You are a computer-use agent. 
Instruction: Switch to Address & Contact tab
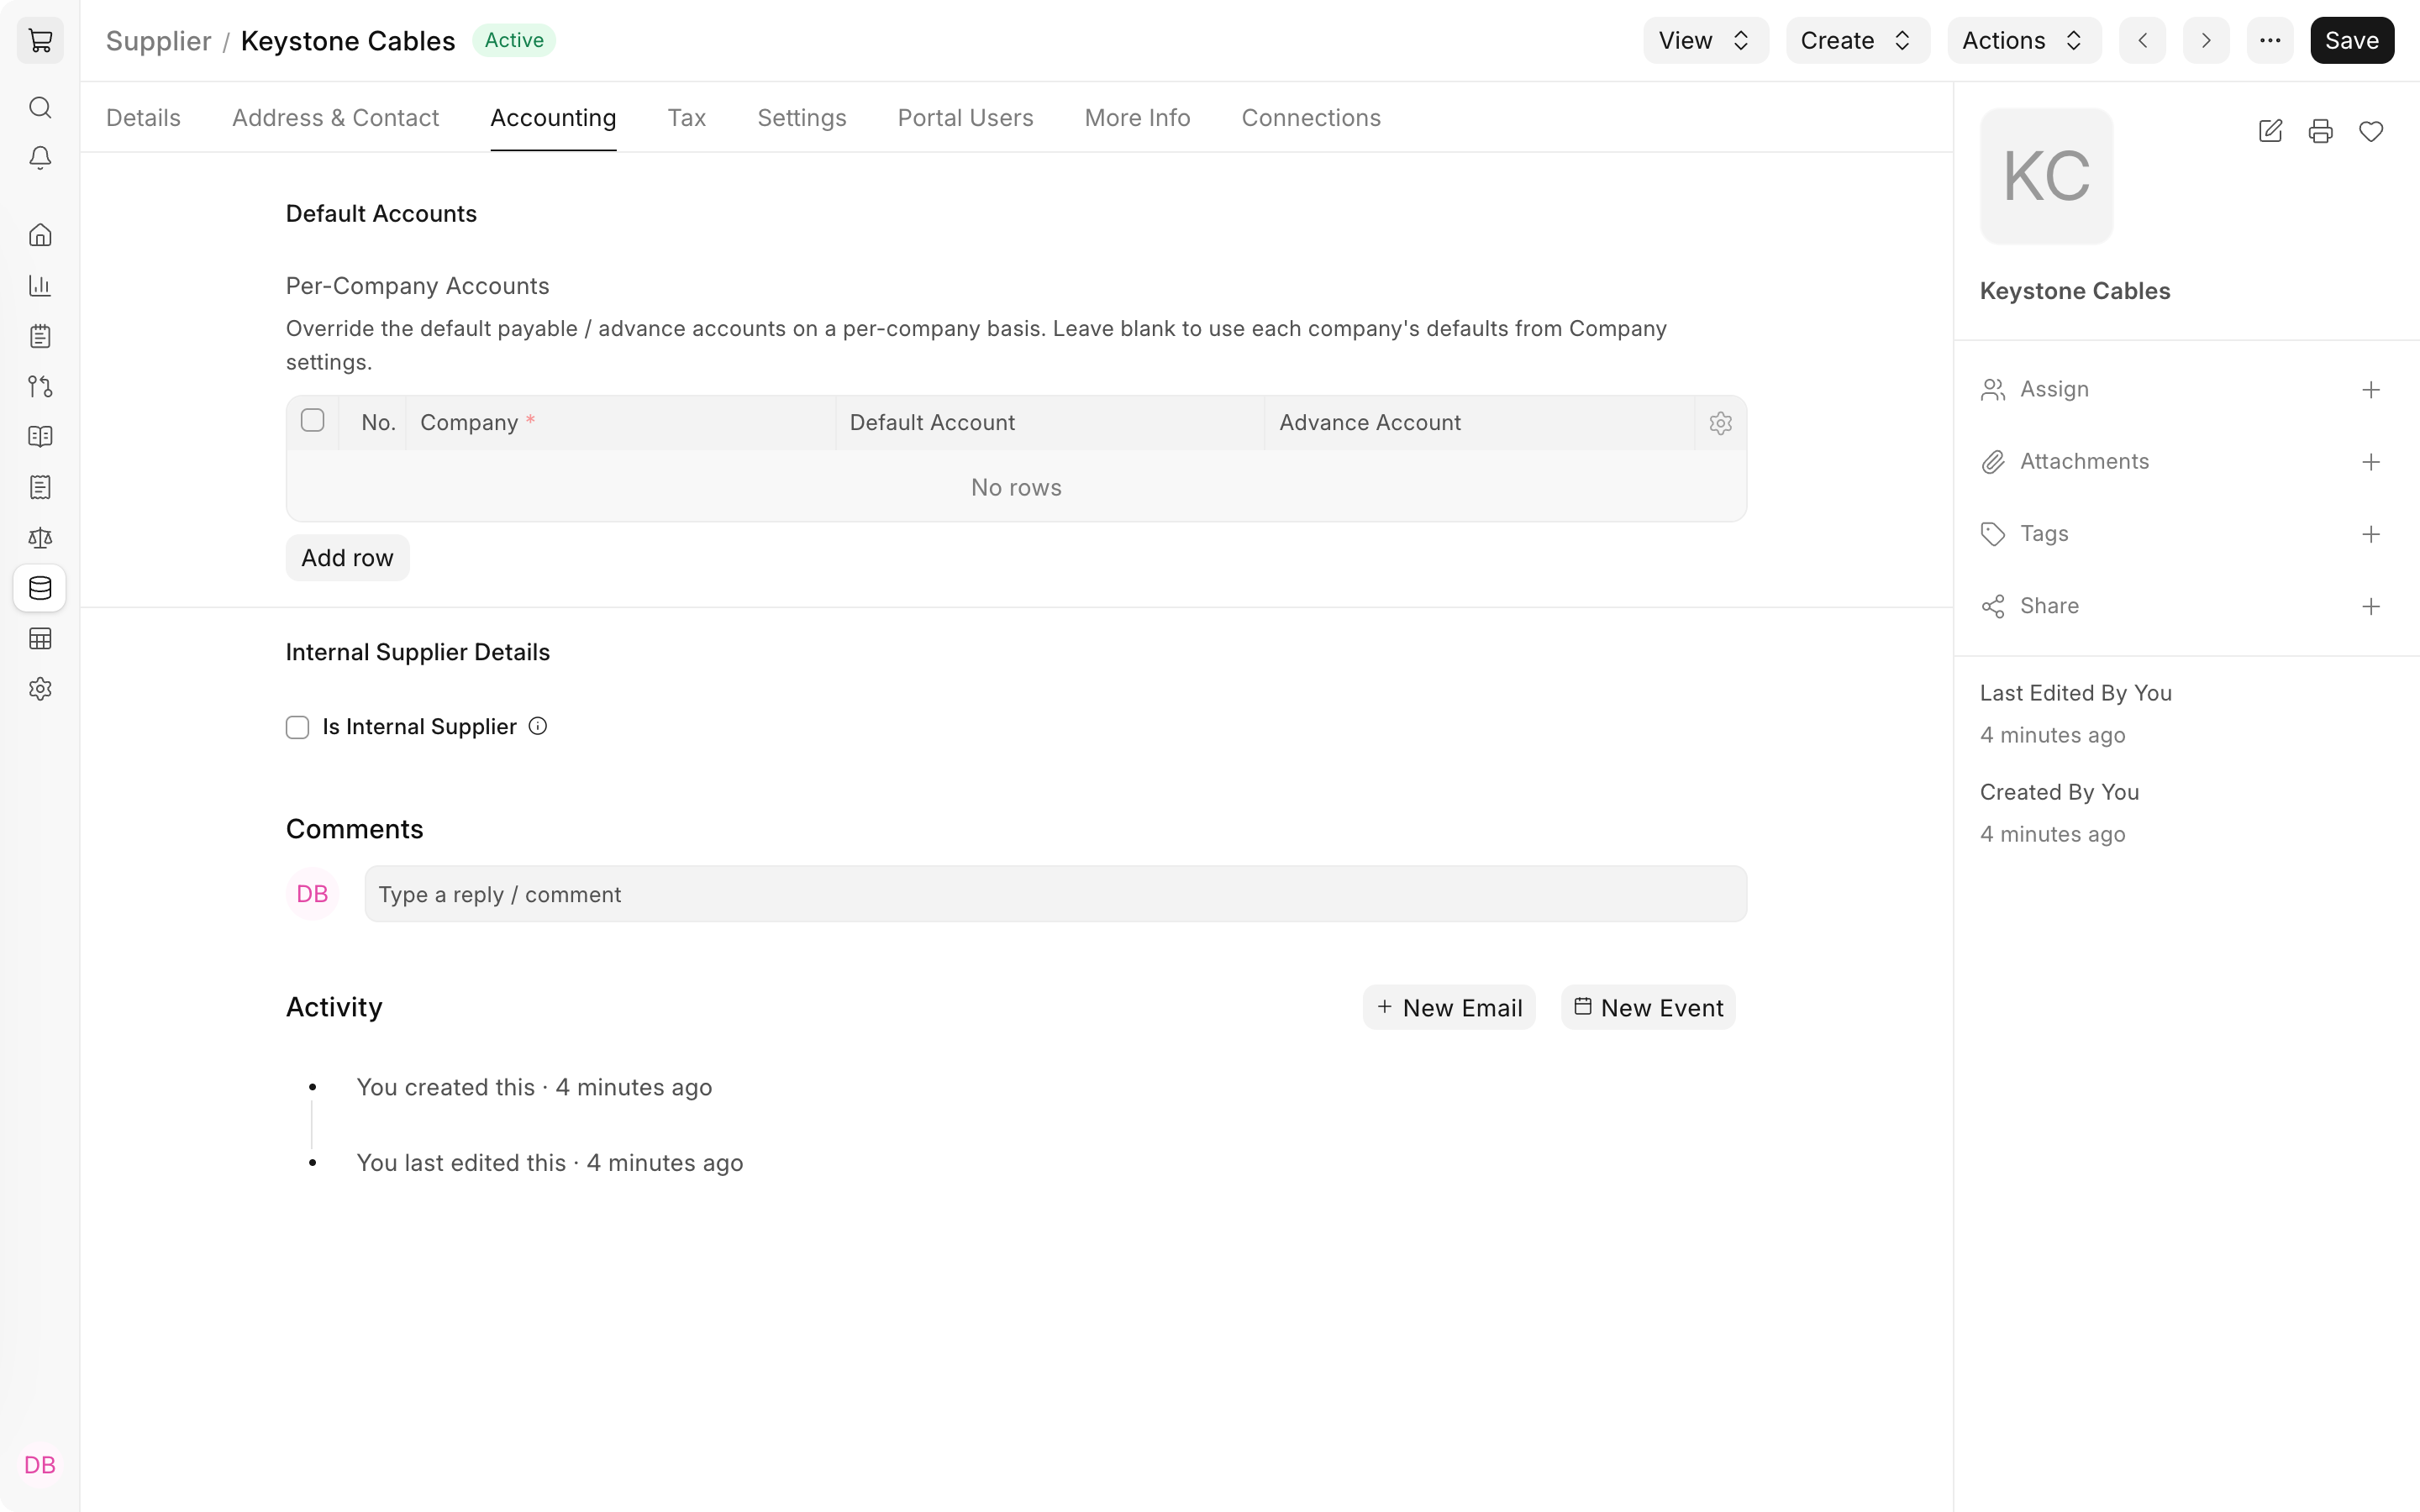point(335,118)
